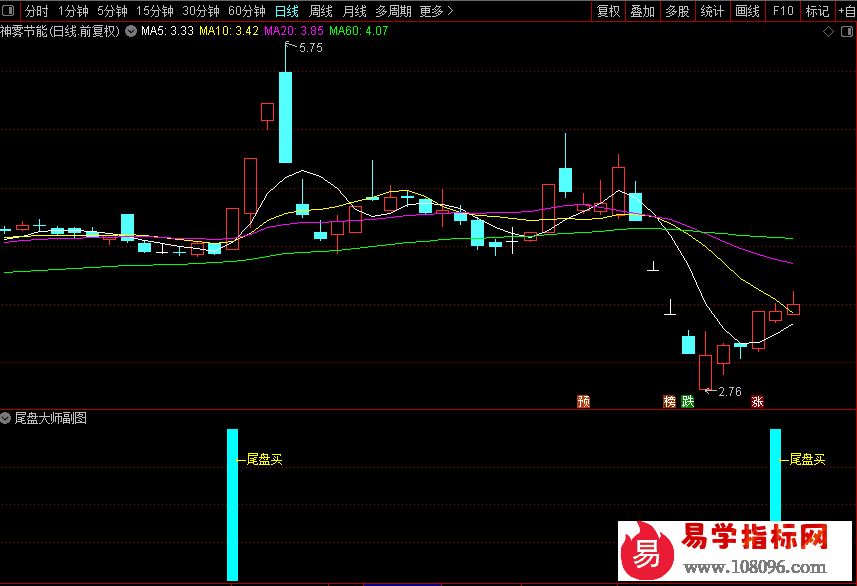Expand the 尾盘大师副图 indicator menu
The image size is (857, 586).
point(5,418)
